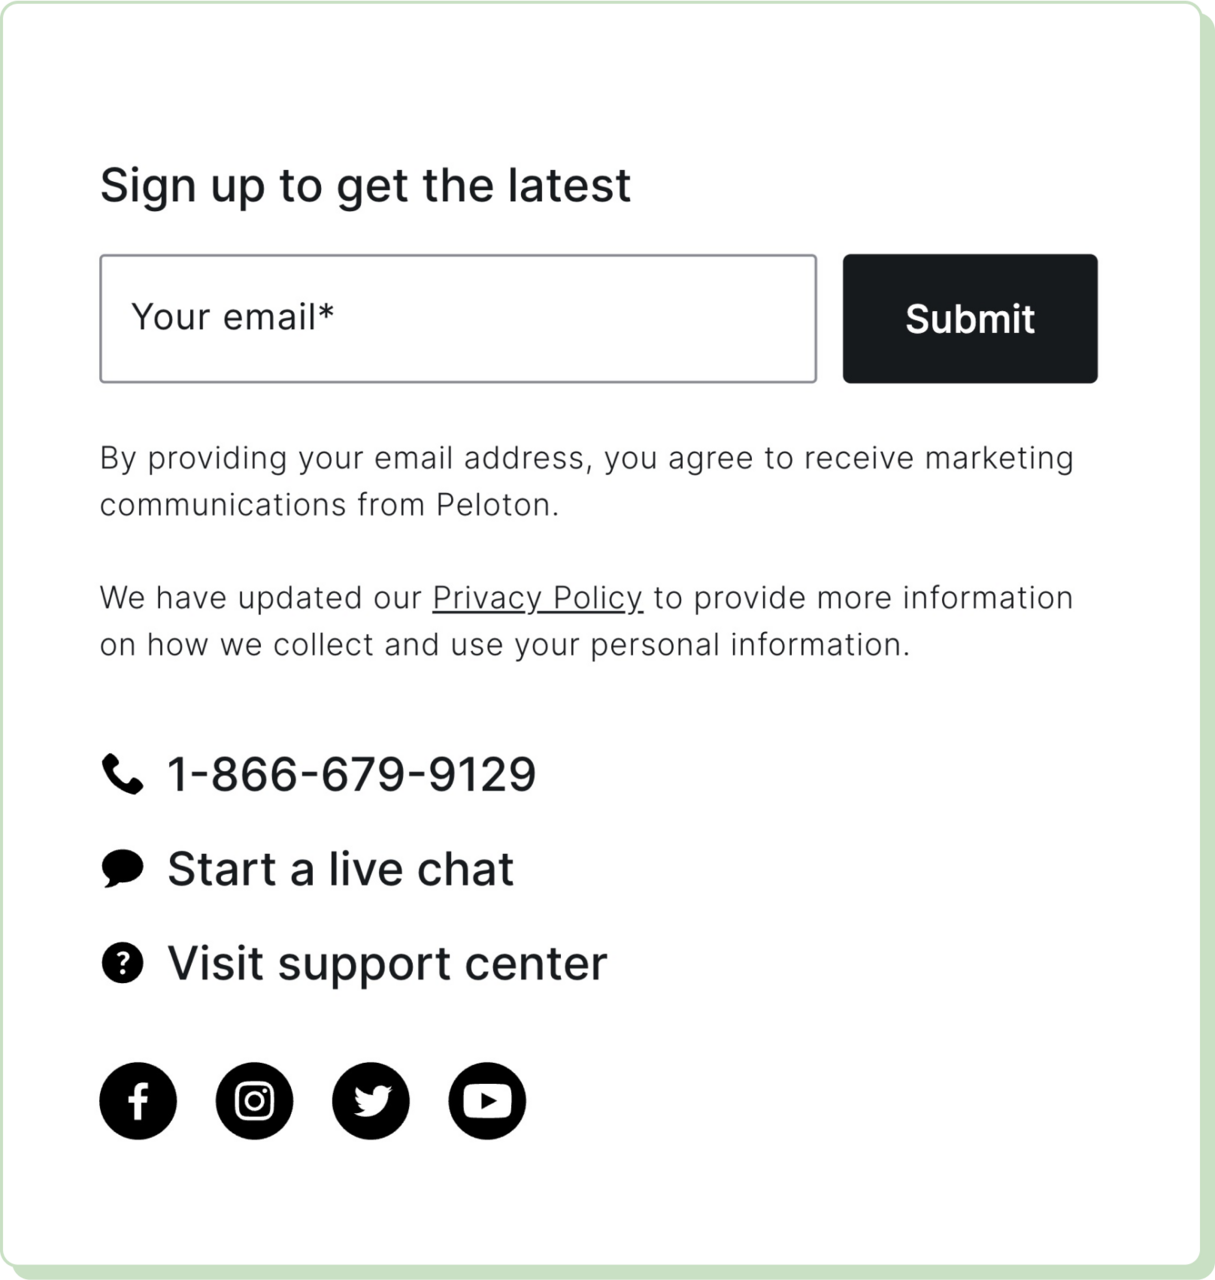Image resolution: width=1215 pixels, height=1280 pixels.
Task: Click the Facebook circle button
Action: pos(139,1100)
